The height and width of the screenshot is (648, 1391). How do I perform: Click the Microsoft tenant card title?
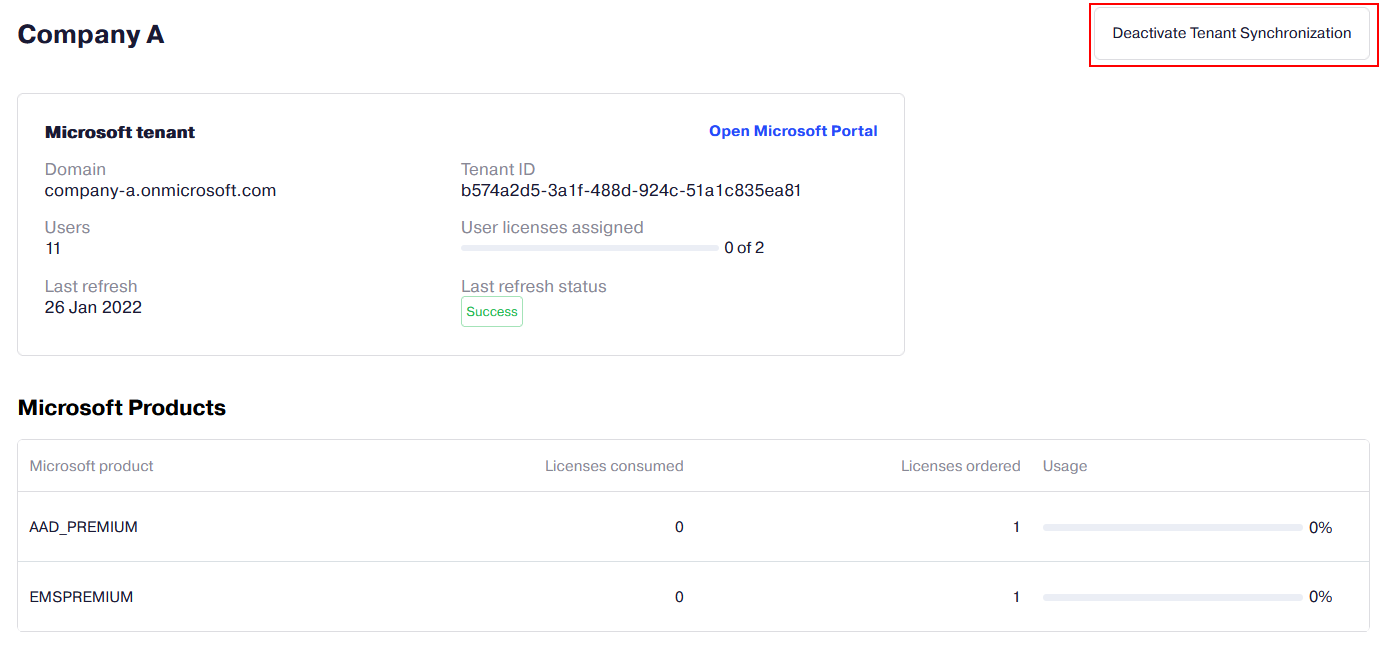(120, 132)
